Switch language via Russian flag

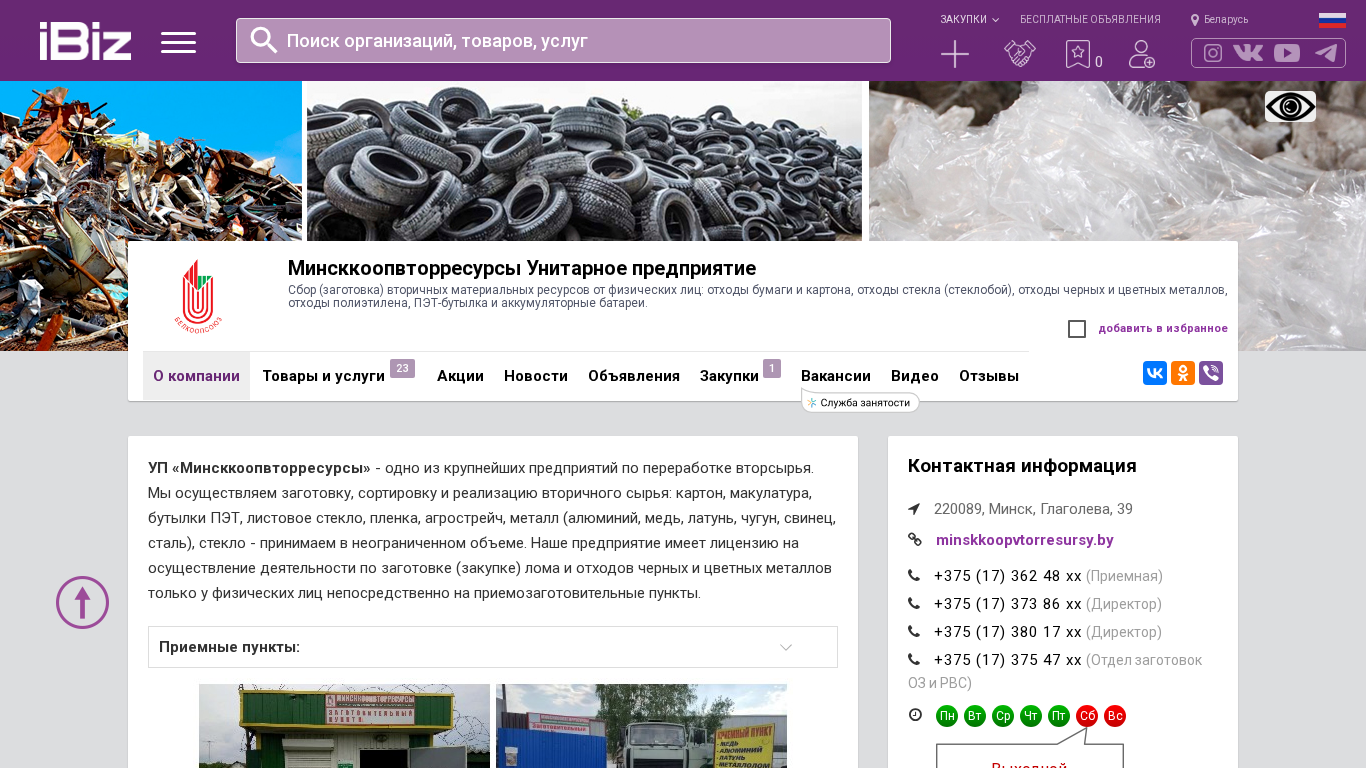pos(1332,20)
